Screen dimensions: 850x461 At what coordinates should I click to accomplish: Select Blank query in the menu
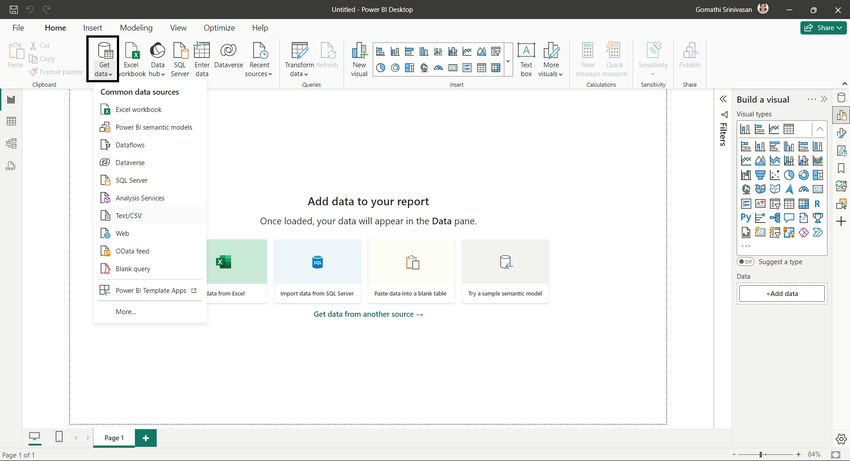click(150, 268)
